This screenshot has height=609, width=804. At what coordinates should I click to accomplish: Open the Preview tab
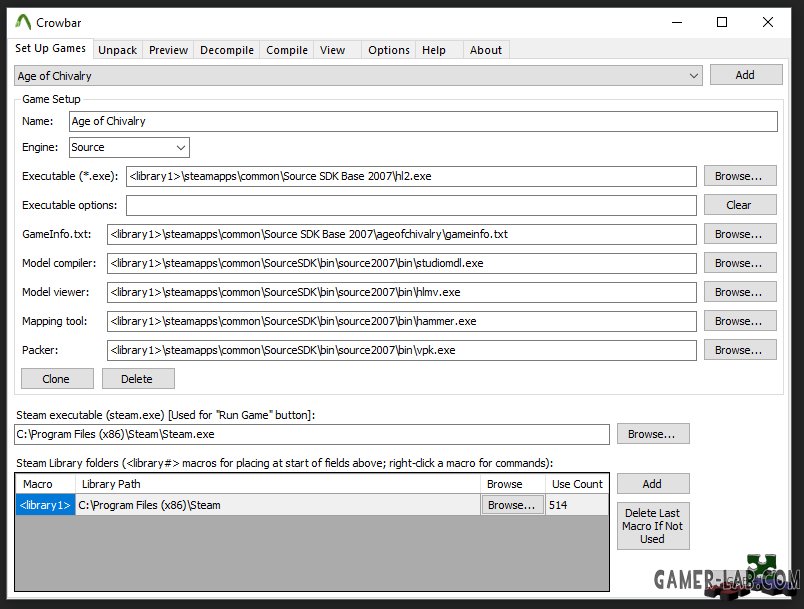168,50
